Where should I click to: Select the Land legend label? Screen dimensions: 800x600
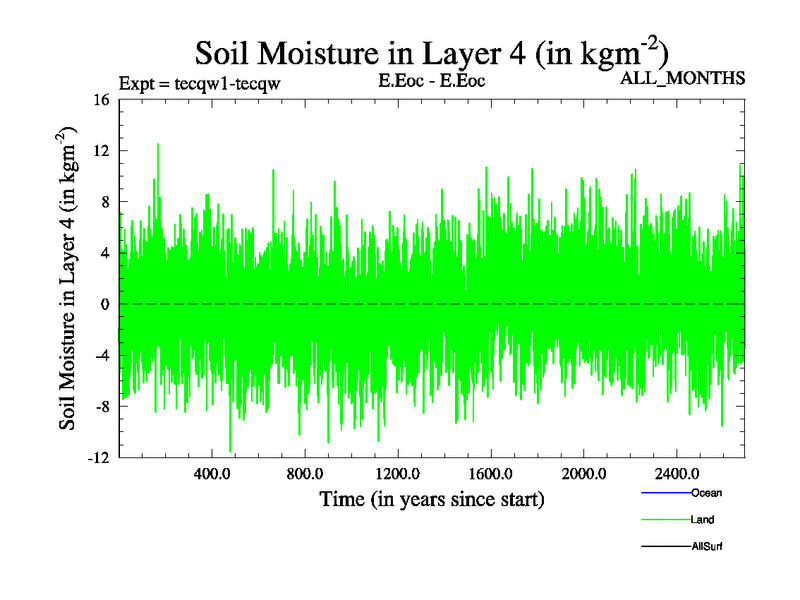pos(702,520)
